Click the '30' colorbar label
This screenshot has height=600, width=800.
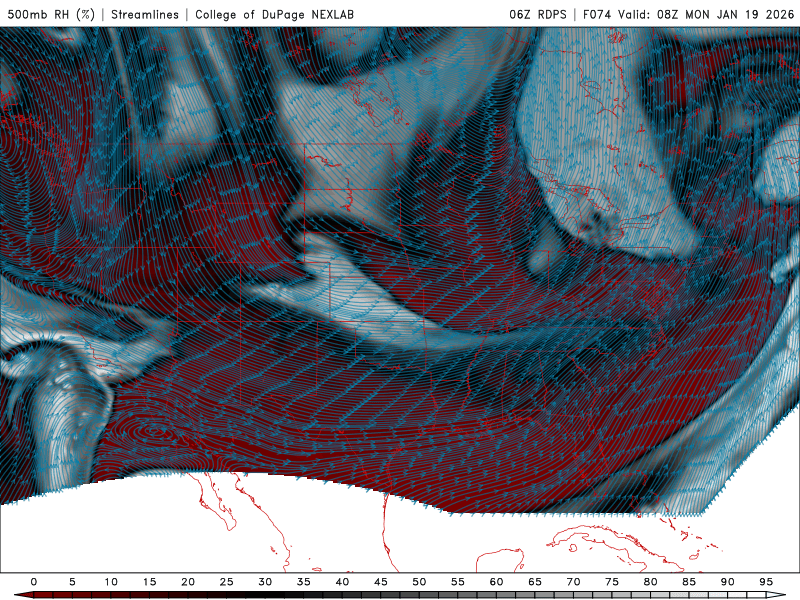click(265, 582)
